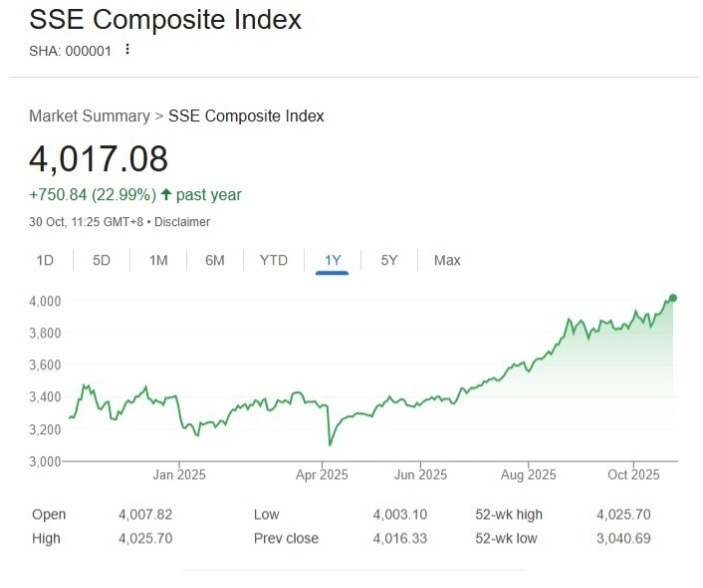The image size is (703, 588).
Task: Click the Prev close value 4,016.33
Action: [x=401, y=538]
